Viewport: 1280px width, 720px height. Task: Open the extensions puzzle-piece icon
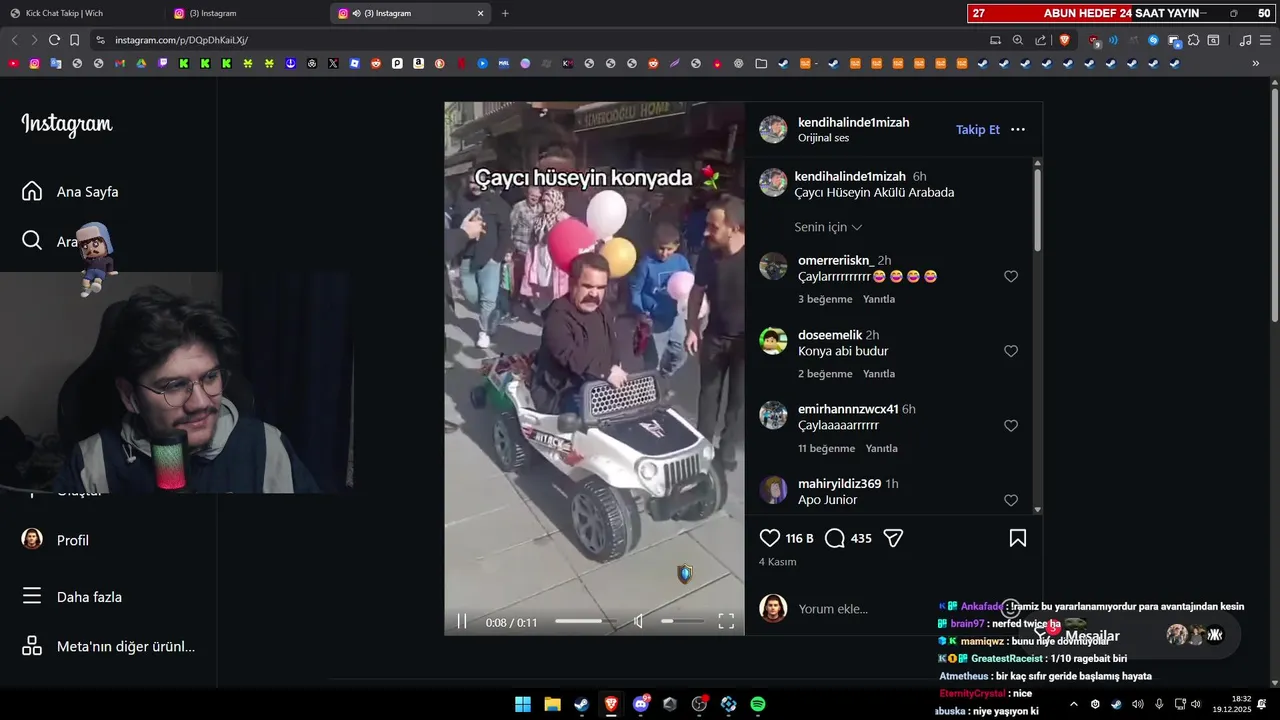coord(1193,40)
